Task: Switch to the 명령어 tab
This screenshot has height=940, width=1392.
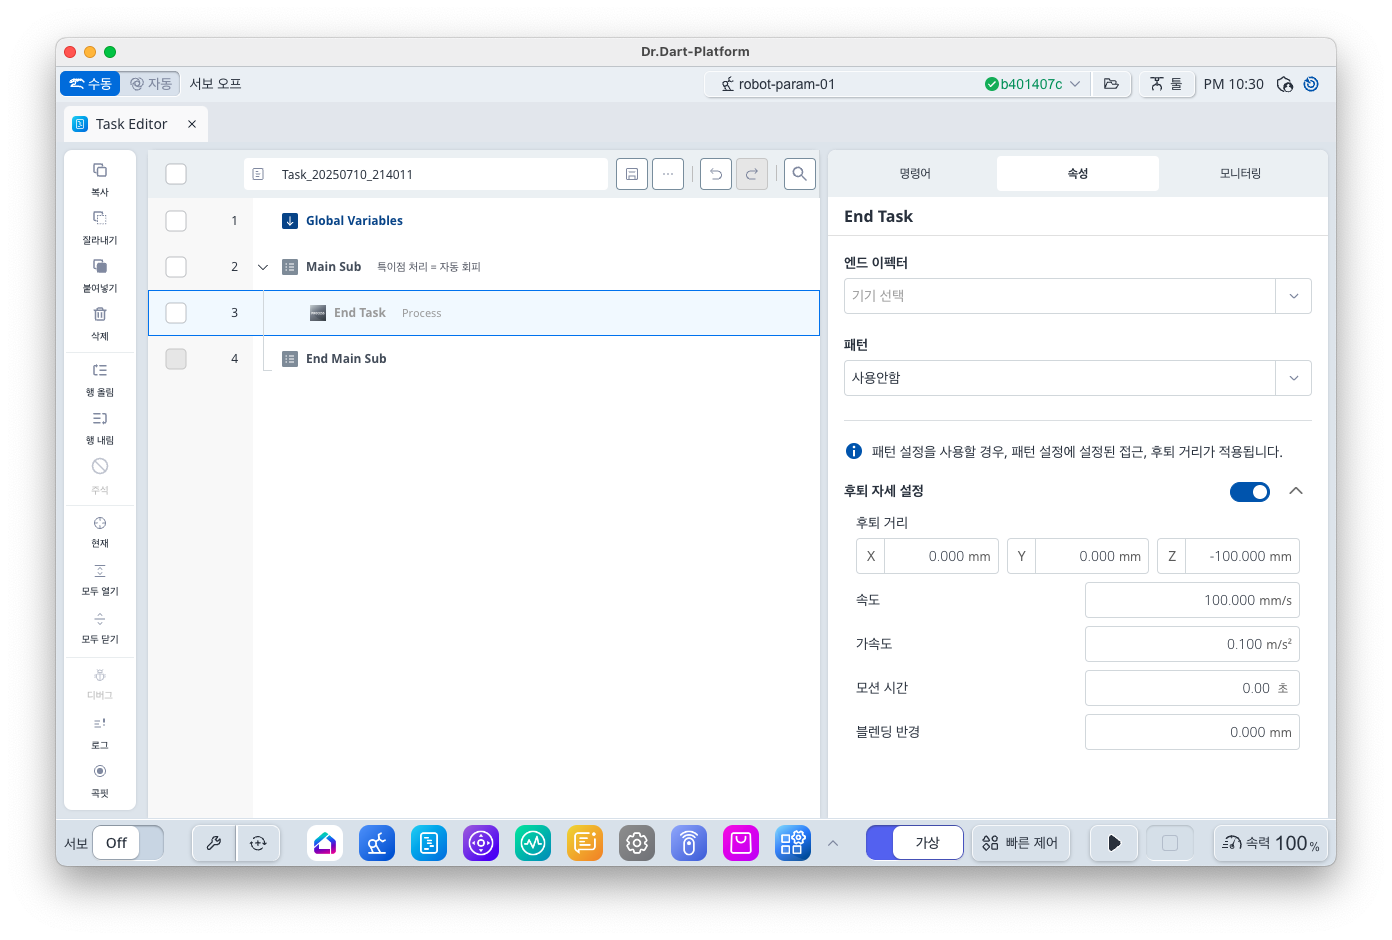Action: [916, 172]
